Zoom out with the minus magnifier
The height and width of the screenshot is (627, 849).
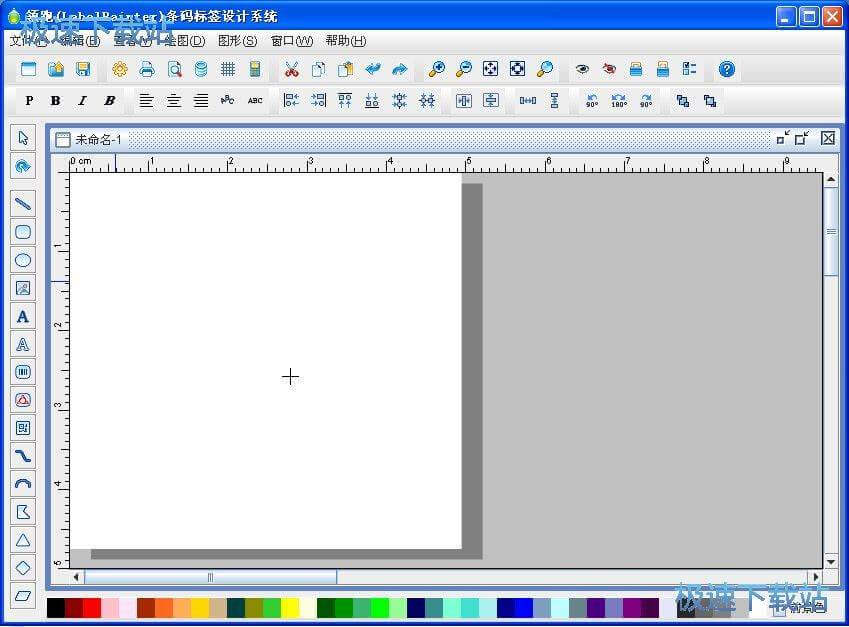pos(463,69)
